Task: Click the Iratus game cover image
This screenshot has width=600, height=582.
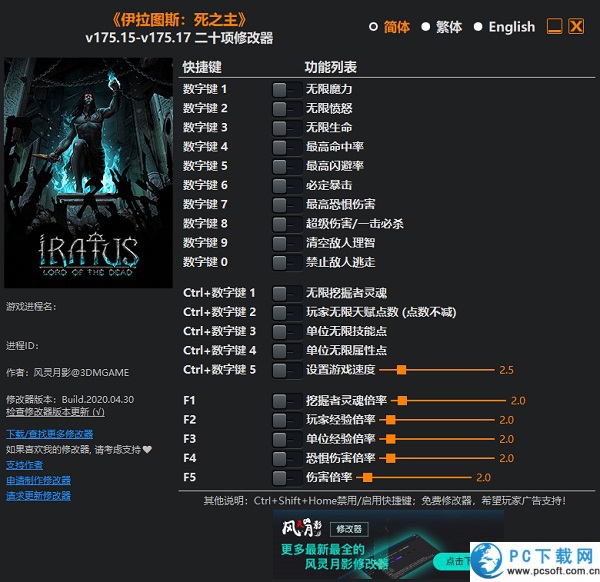Action: [x=88, y=173]
